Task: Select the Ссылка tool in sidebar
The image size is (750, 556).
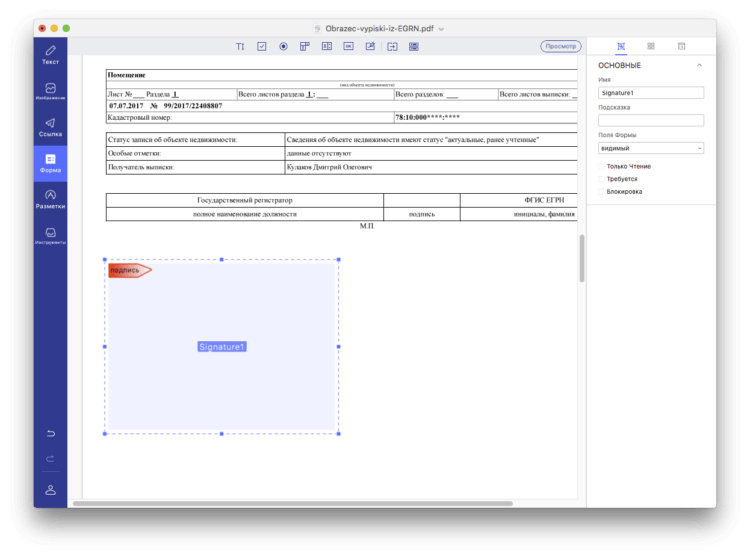Action: click(x=50, y=127)
